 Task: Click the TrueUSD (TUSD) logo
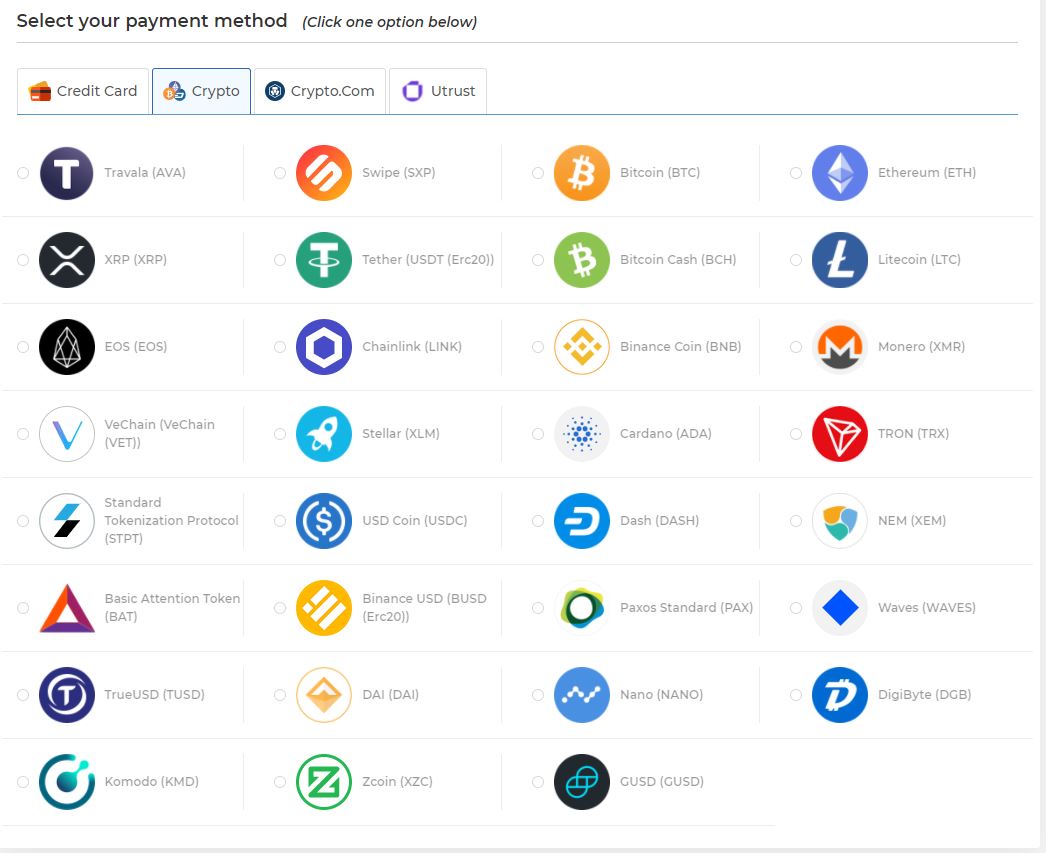(x=67, y=695)
